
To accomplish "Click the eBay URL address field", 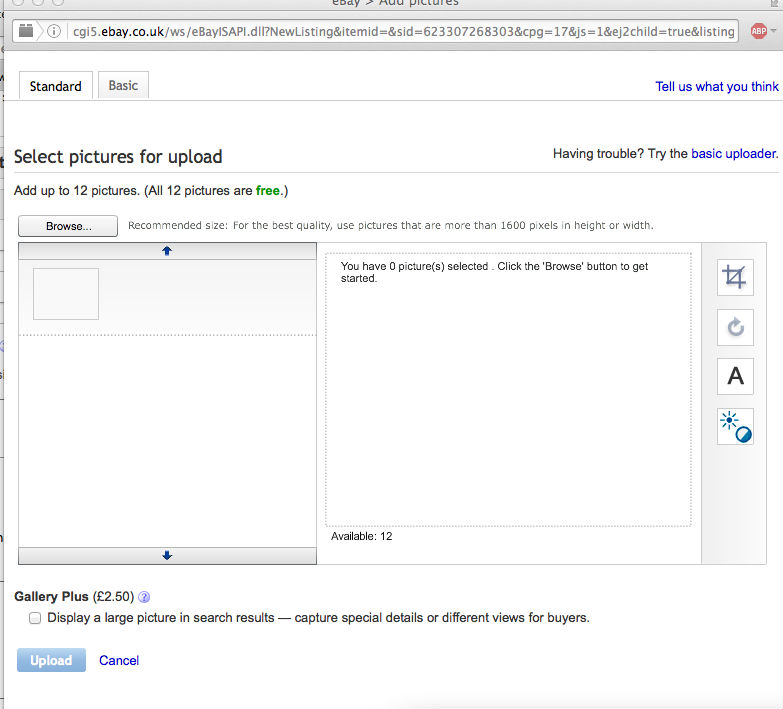I will coord(400,31).
